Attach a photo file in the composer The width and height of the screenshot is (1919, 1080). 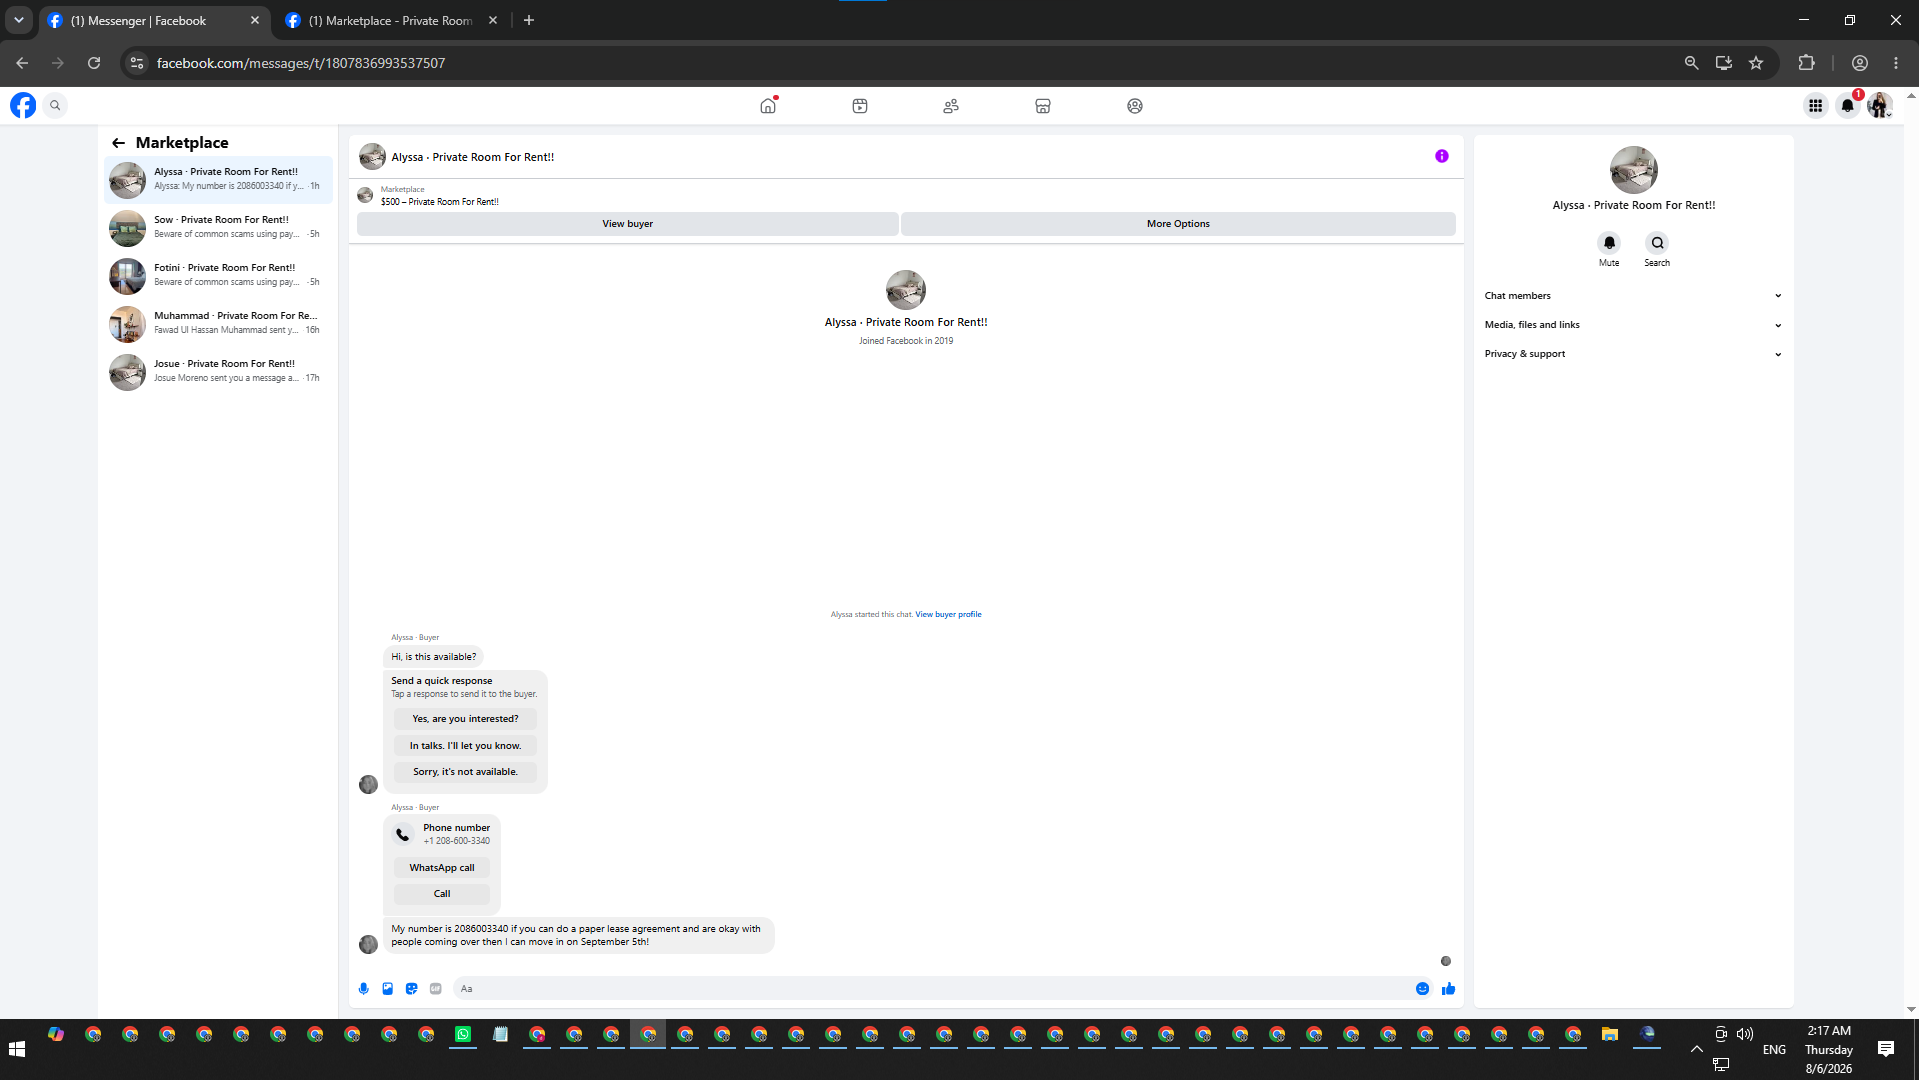coord(388,989)
